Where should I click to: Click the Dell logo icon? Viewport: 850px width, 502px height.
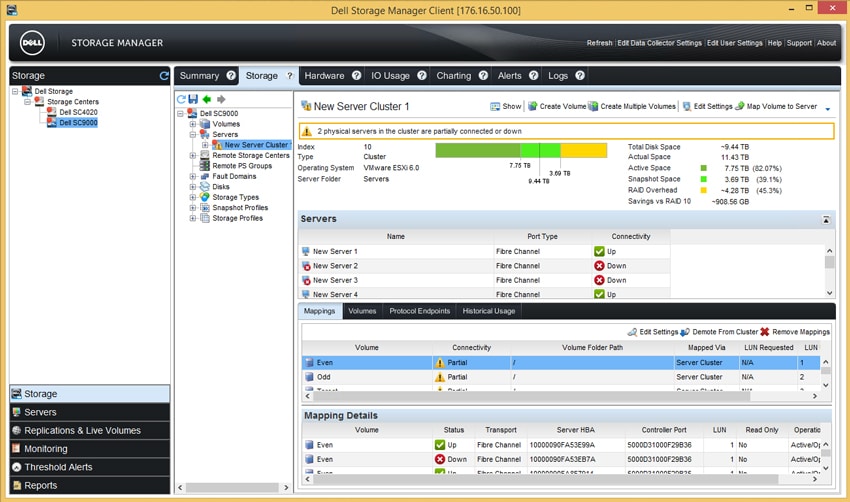pos(33,43)
